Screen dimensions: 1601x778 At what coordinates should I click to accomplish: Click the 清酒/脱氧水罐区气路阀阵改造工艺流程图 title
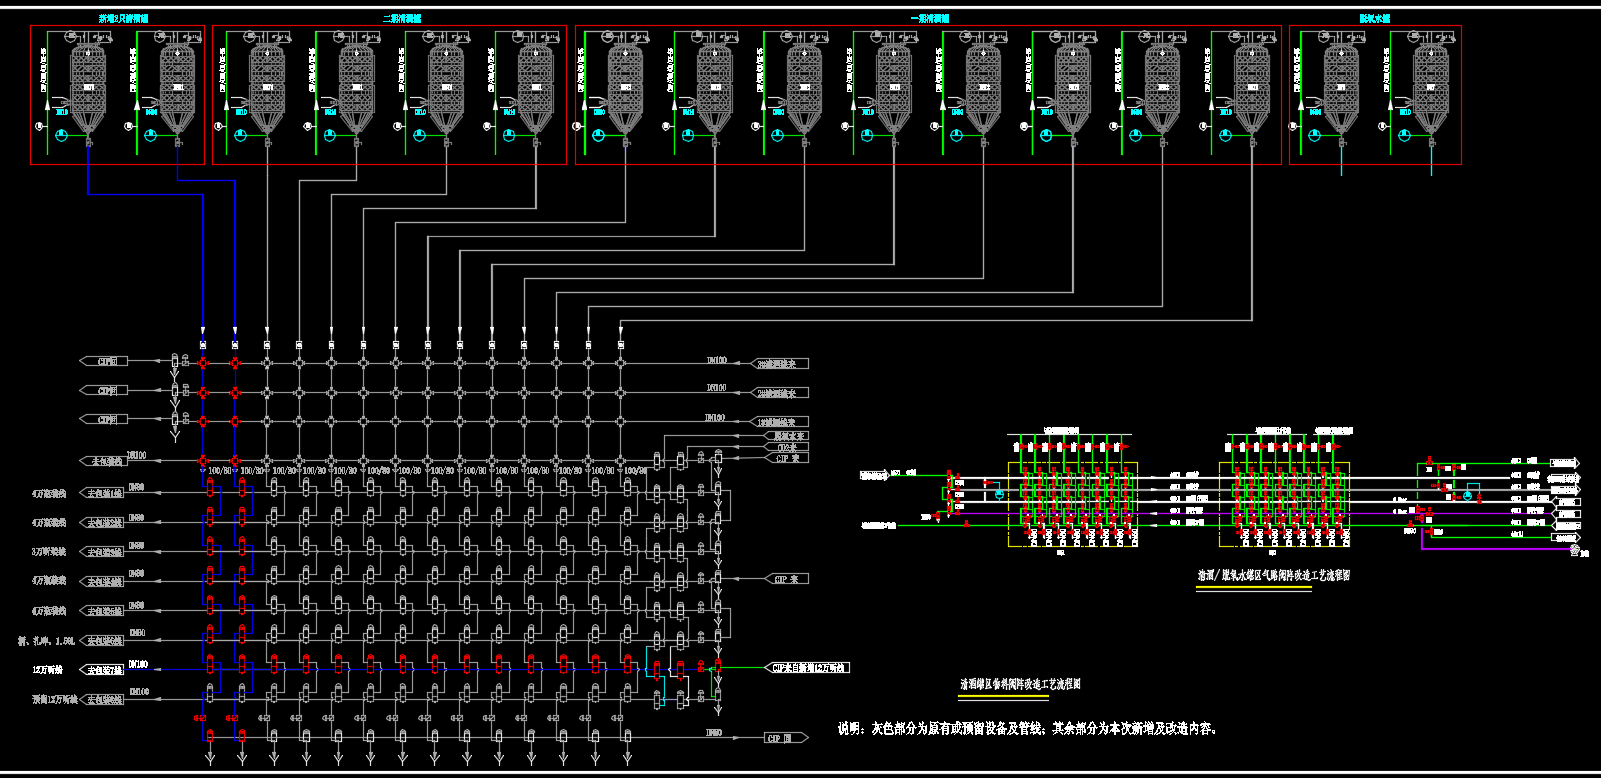1274,576
